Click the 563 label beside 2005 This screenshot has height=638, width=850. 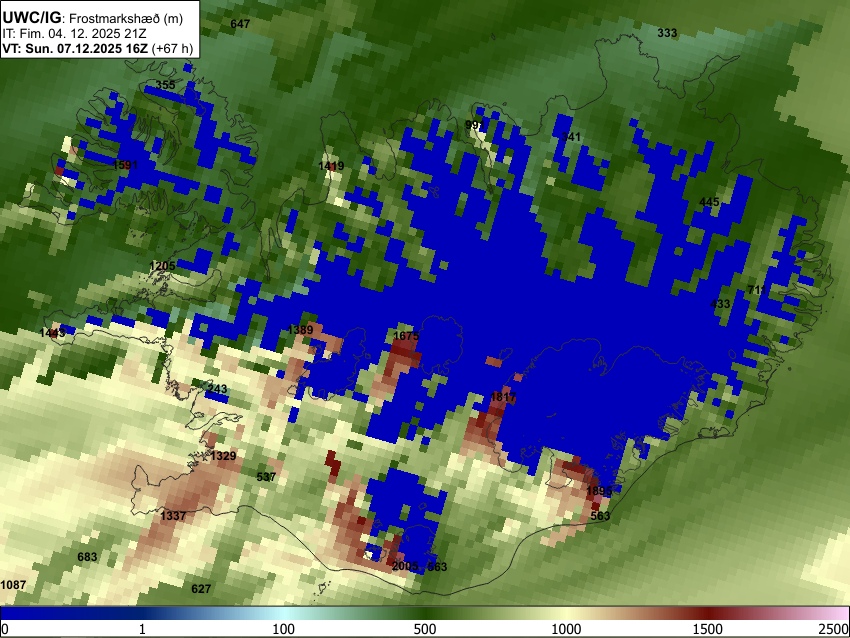click(437, 567)
